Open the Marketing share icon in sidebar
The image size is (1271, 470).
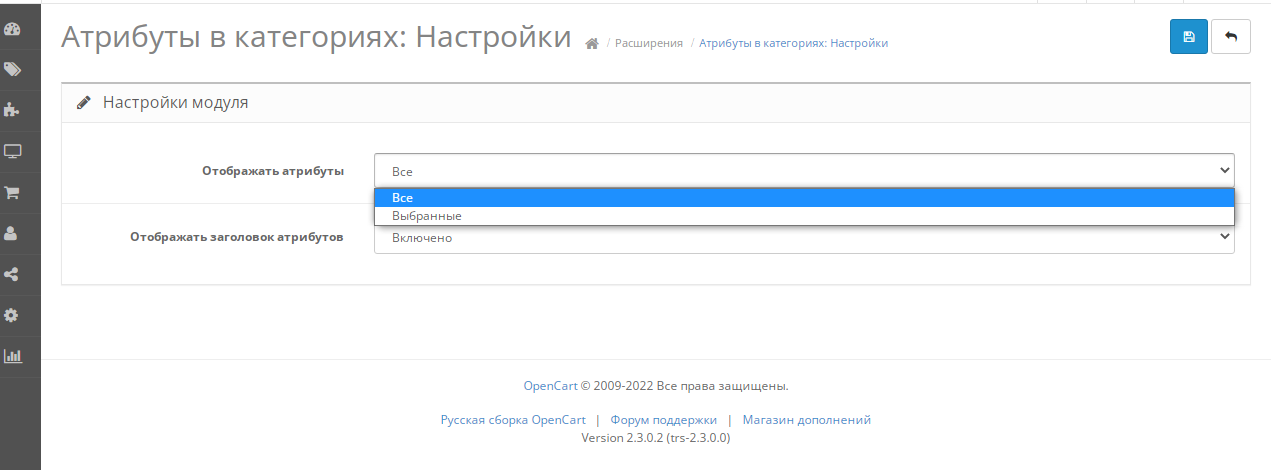coord(13,274)
